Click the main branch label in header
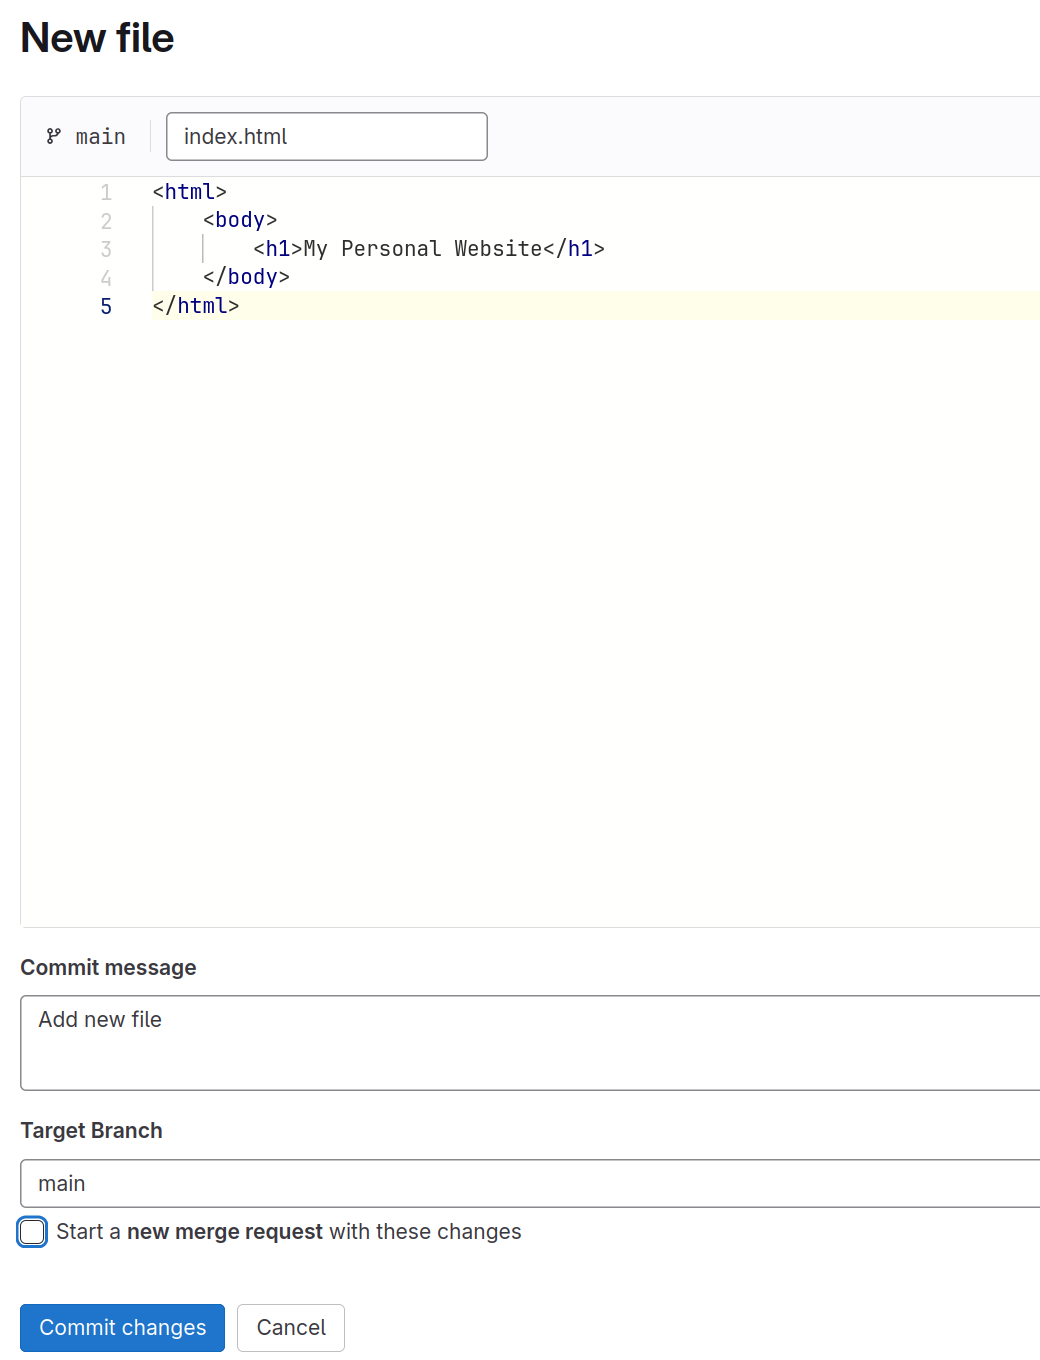This screenshot has width=1040, height=1360. tap(101, 137)
